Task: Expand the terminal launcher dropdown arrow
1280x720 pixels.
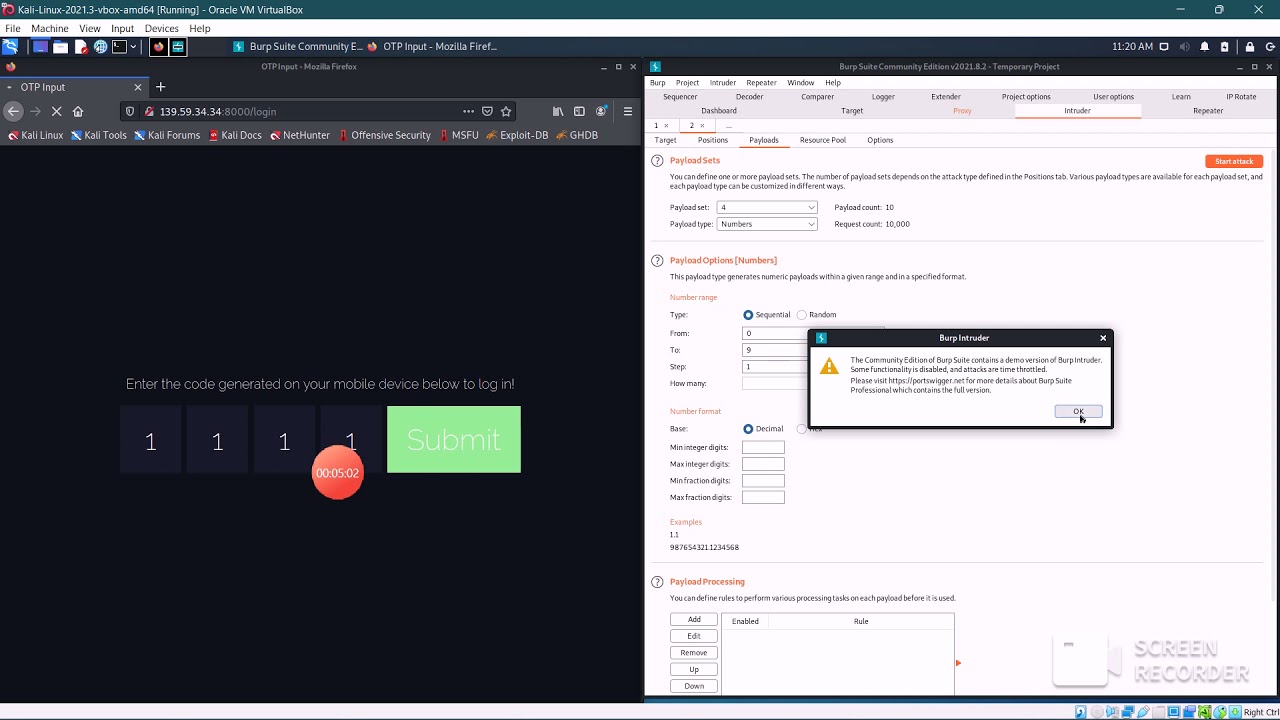Action: click(133, 46)
